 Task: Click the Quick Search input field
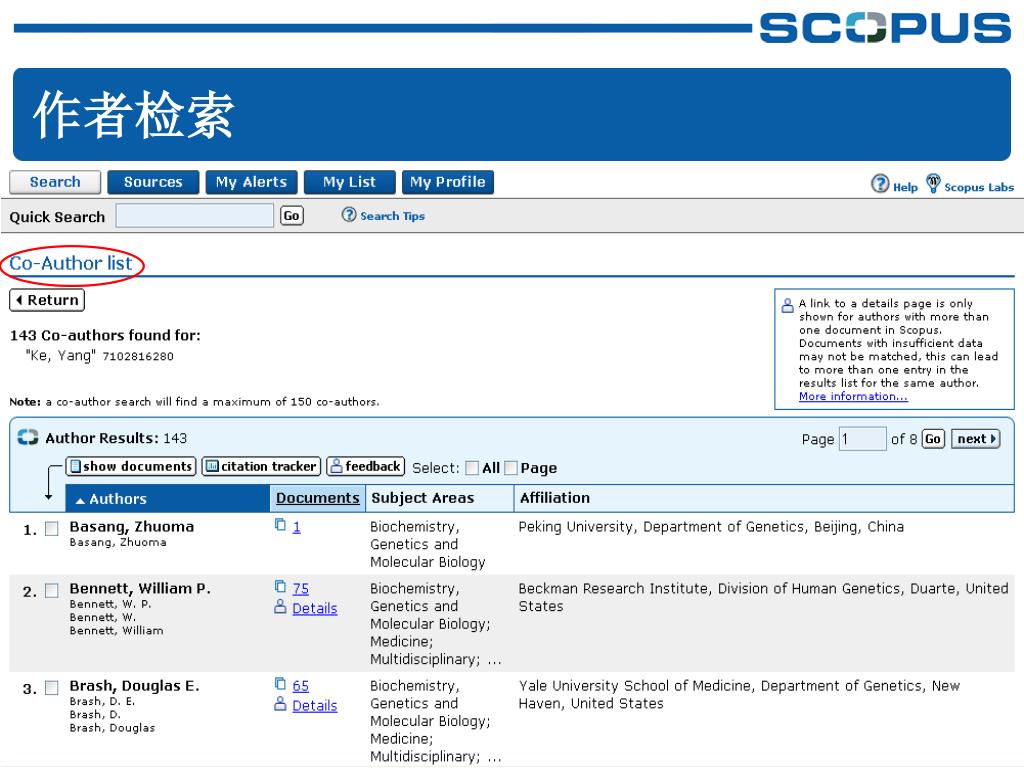tap(195, 216)
